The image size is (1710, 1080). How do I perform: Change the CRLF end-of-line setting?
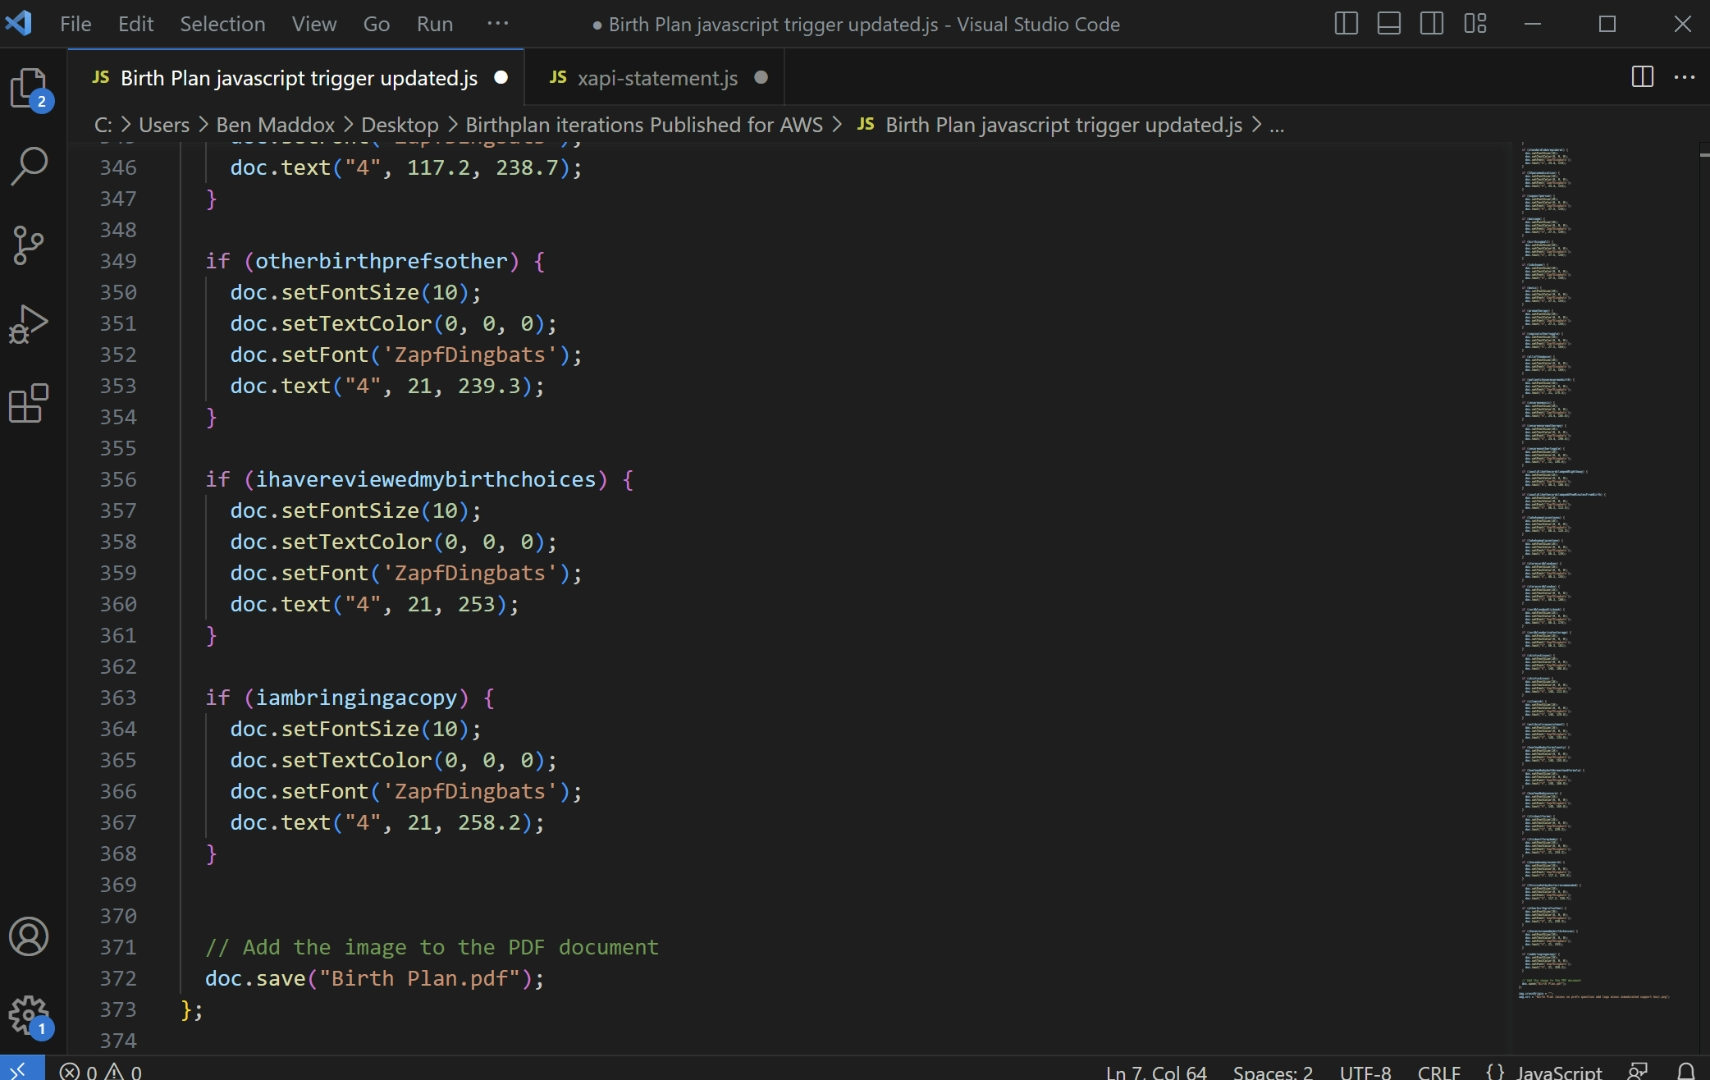1438,1071
